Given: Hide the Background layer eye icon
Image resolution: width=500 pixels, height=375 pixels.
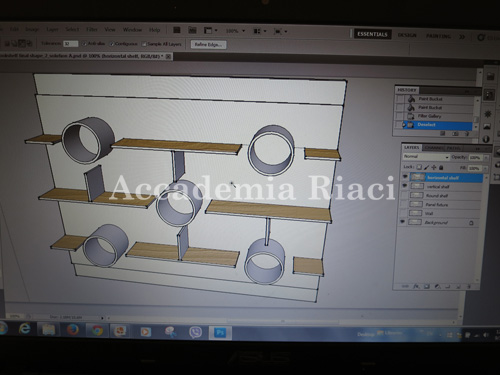Looking at the screenshot, I should [x=403, y=221].
